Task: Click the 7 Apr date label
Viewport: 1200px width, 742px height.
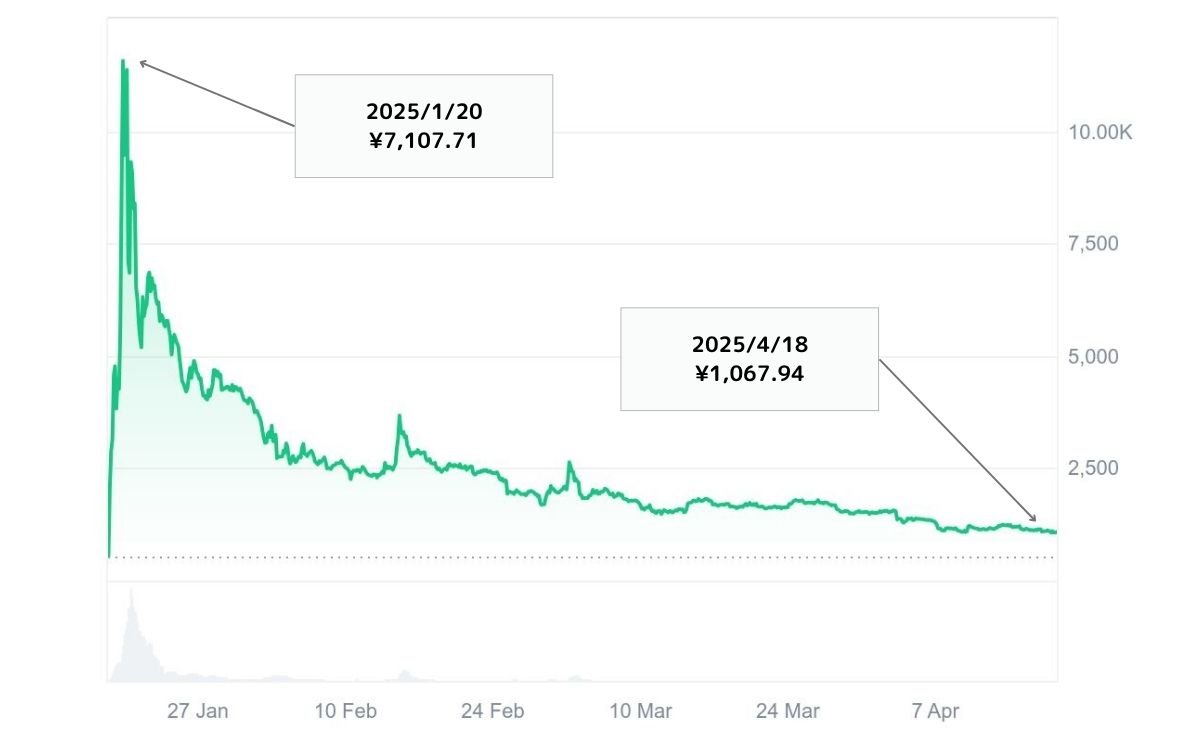Action: coord(935,711)
